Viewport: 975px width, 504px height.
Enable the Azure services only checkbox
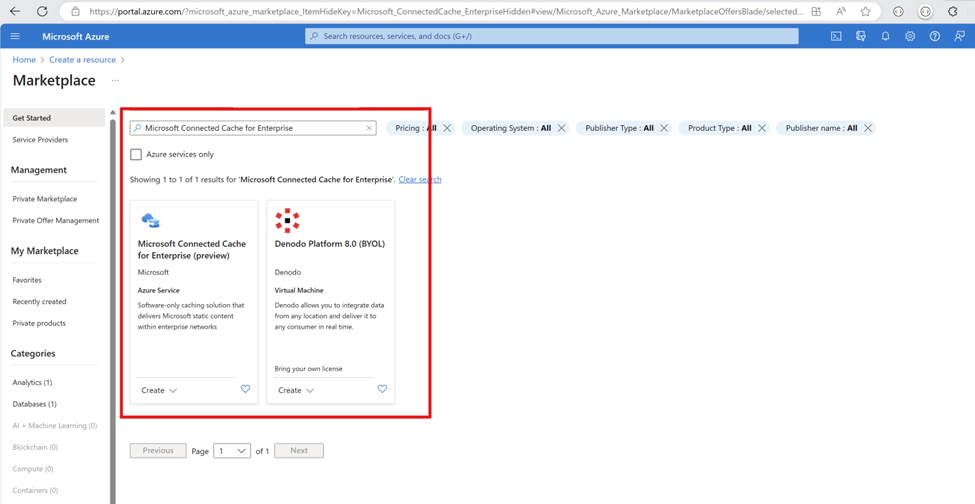[x=136, y=155]
